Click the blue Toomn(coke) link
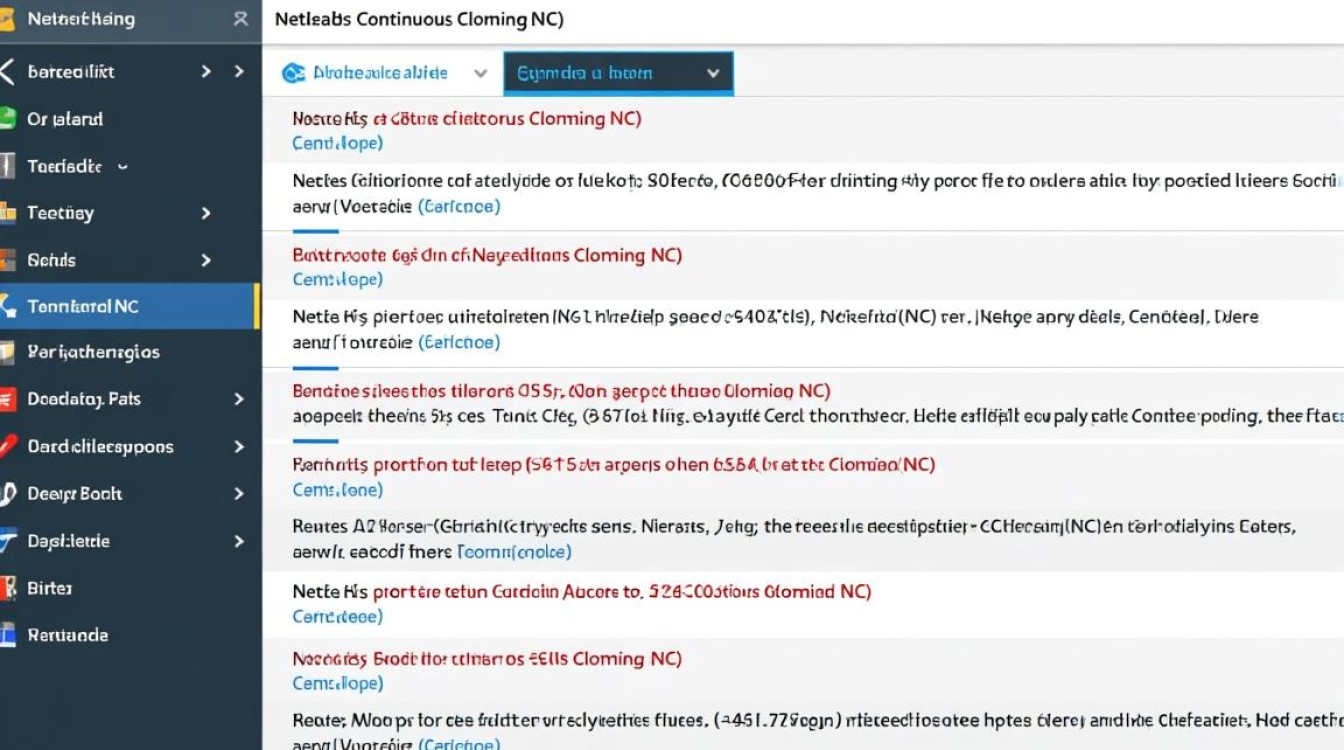The image size is (1344, 750). coord(513,551)
